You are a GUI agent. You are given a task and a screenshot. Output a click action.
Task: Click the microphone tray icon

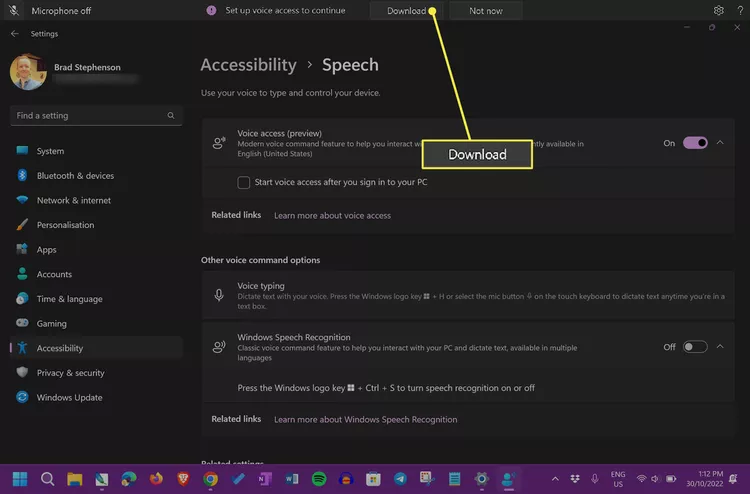coord(595,478)
